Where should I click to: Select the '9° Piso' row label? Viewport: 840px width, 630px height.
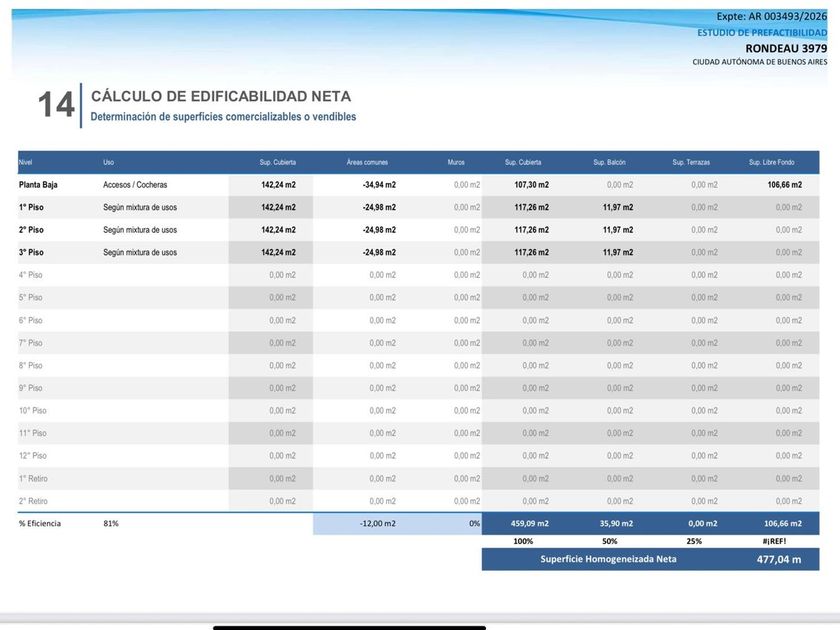click(x=31, y=388)
